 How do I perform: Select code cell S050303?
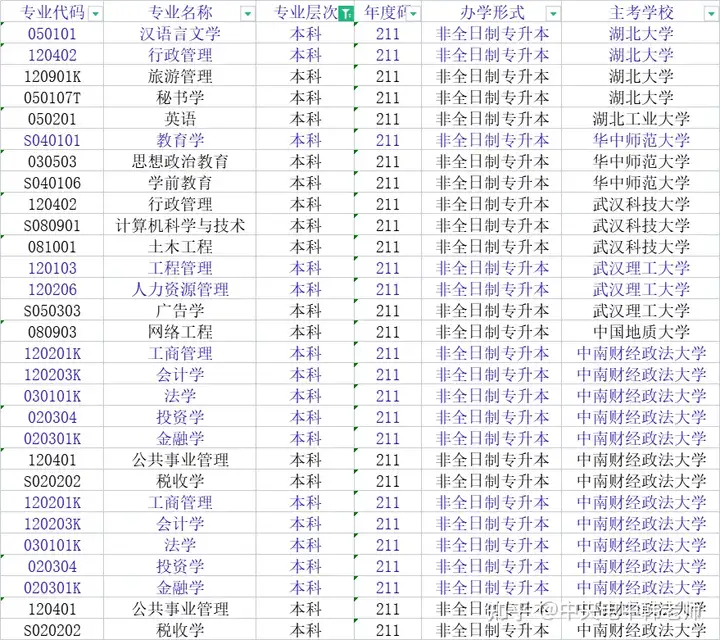point(52,311)
